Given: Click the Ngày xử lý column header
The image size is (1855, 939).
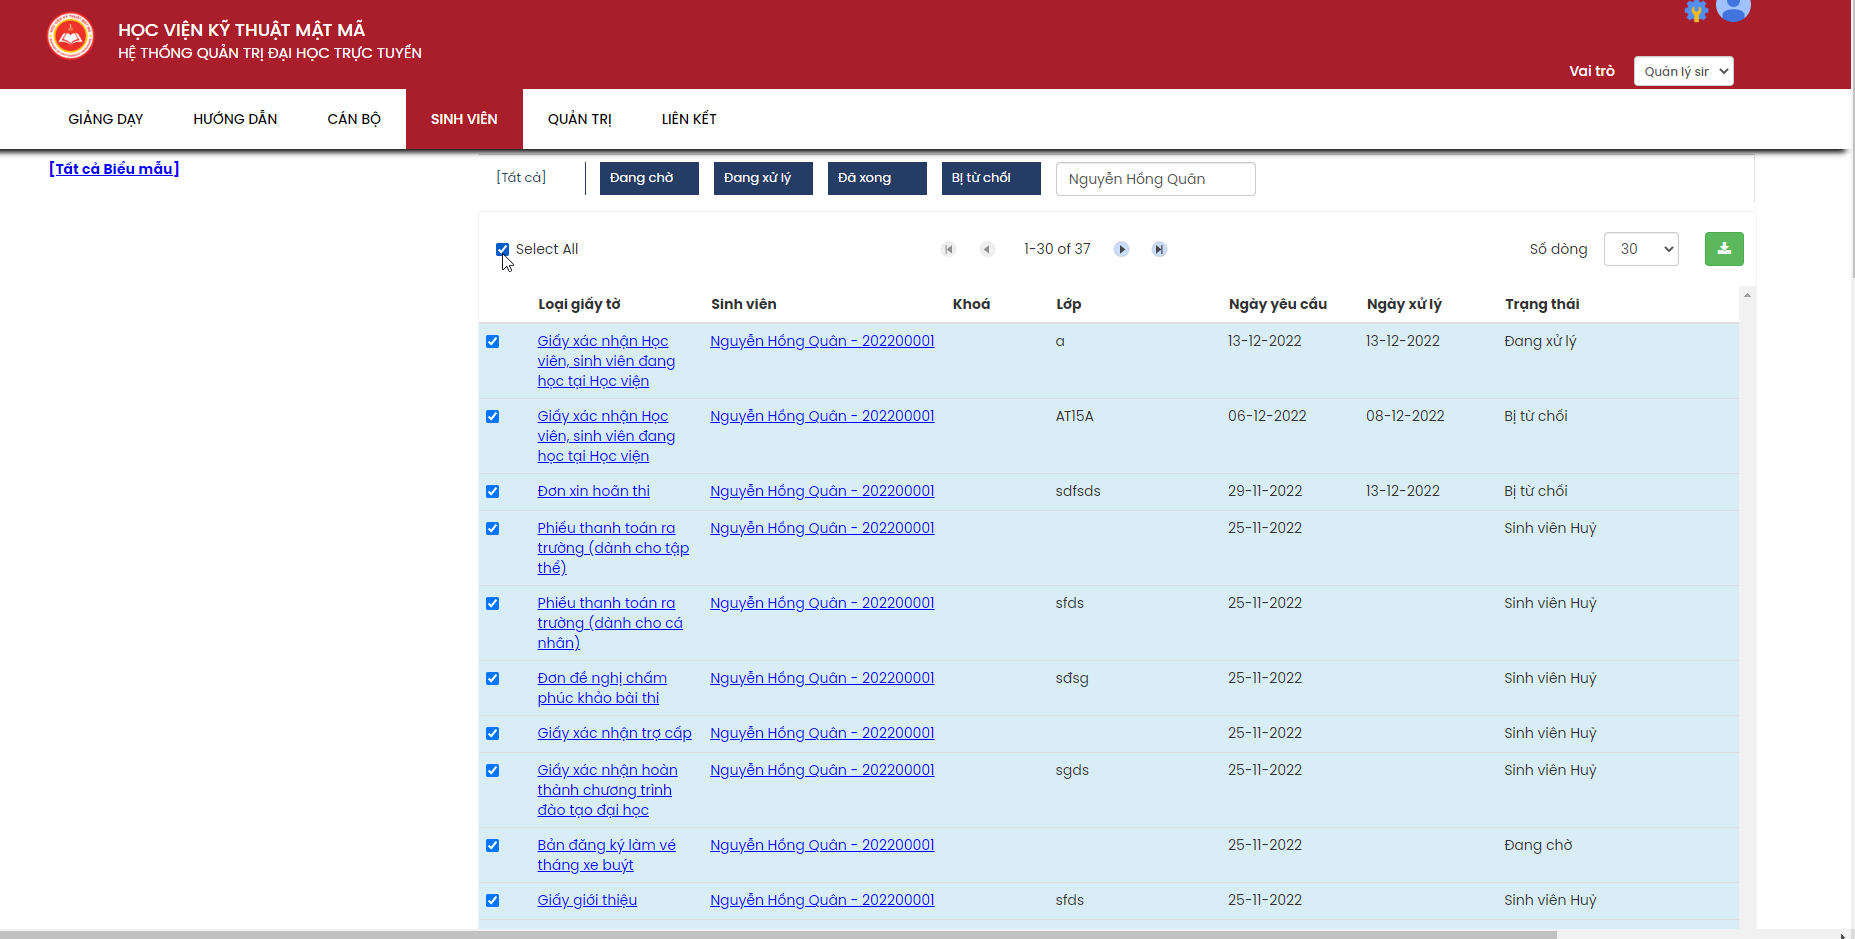Looking at the screenshot, I should (x=1404, y=304).
